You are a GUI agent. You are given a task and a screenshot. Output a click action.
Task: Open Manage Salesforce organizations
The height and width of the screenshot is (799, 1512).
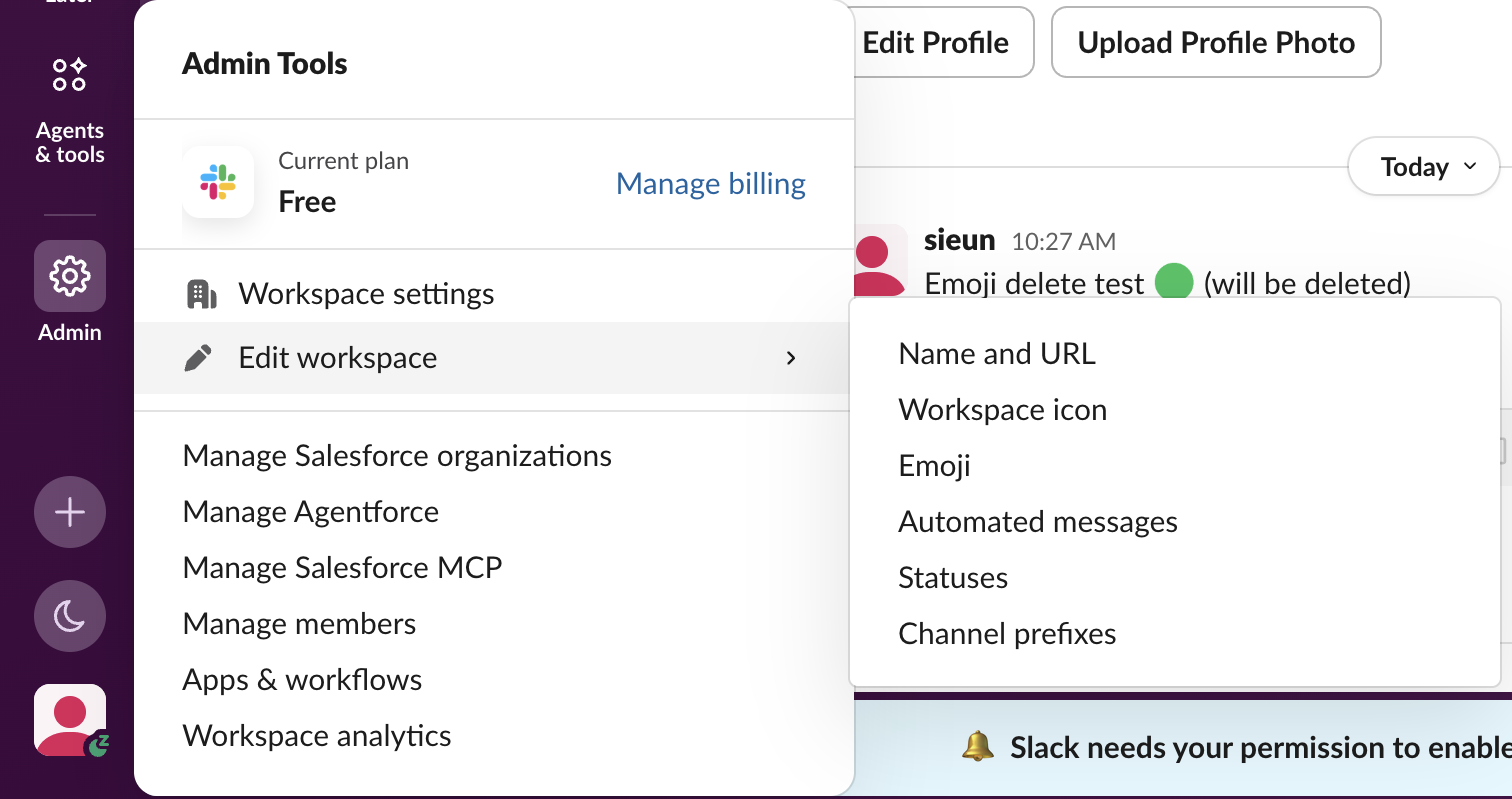coord(494,456)
